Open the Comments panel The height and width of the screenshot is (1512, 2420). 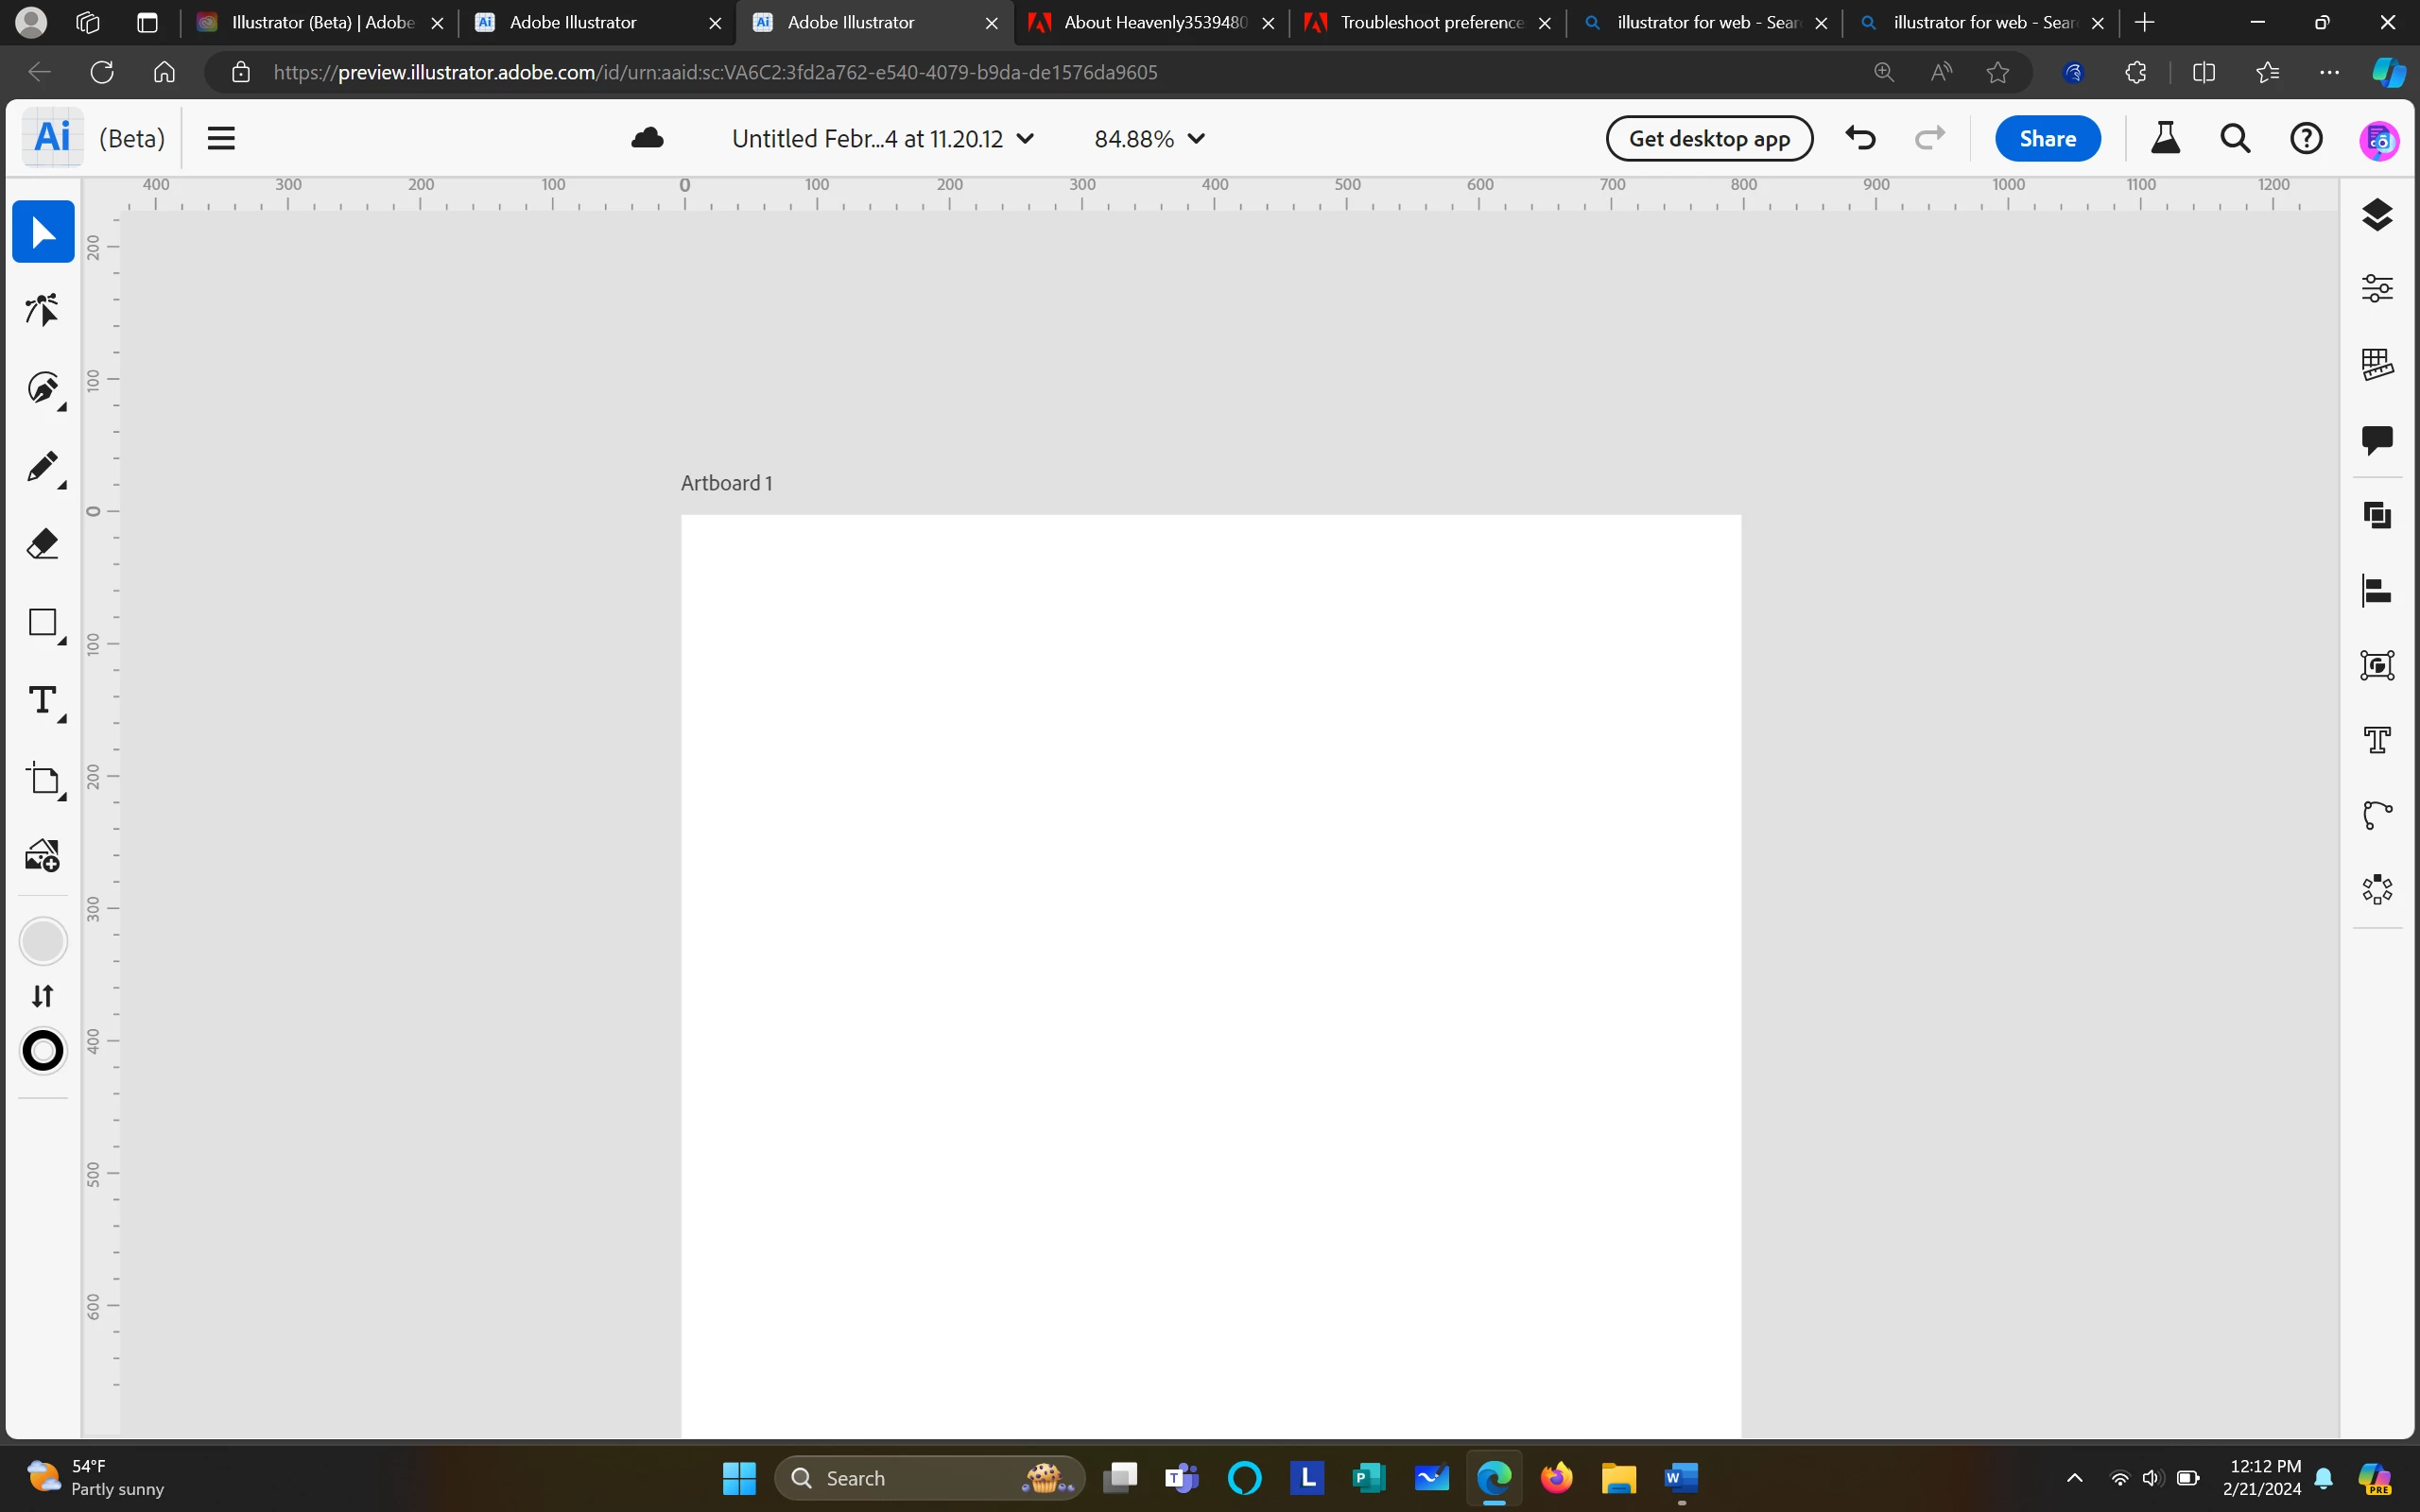[x=2377, y=440]
